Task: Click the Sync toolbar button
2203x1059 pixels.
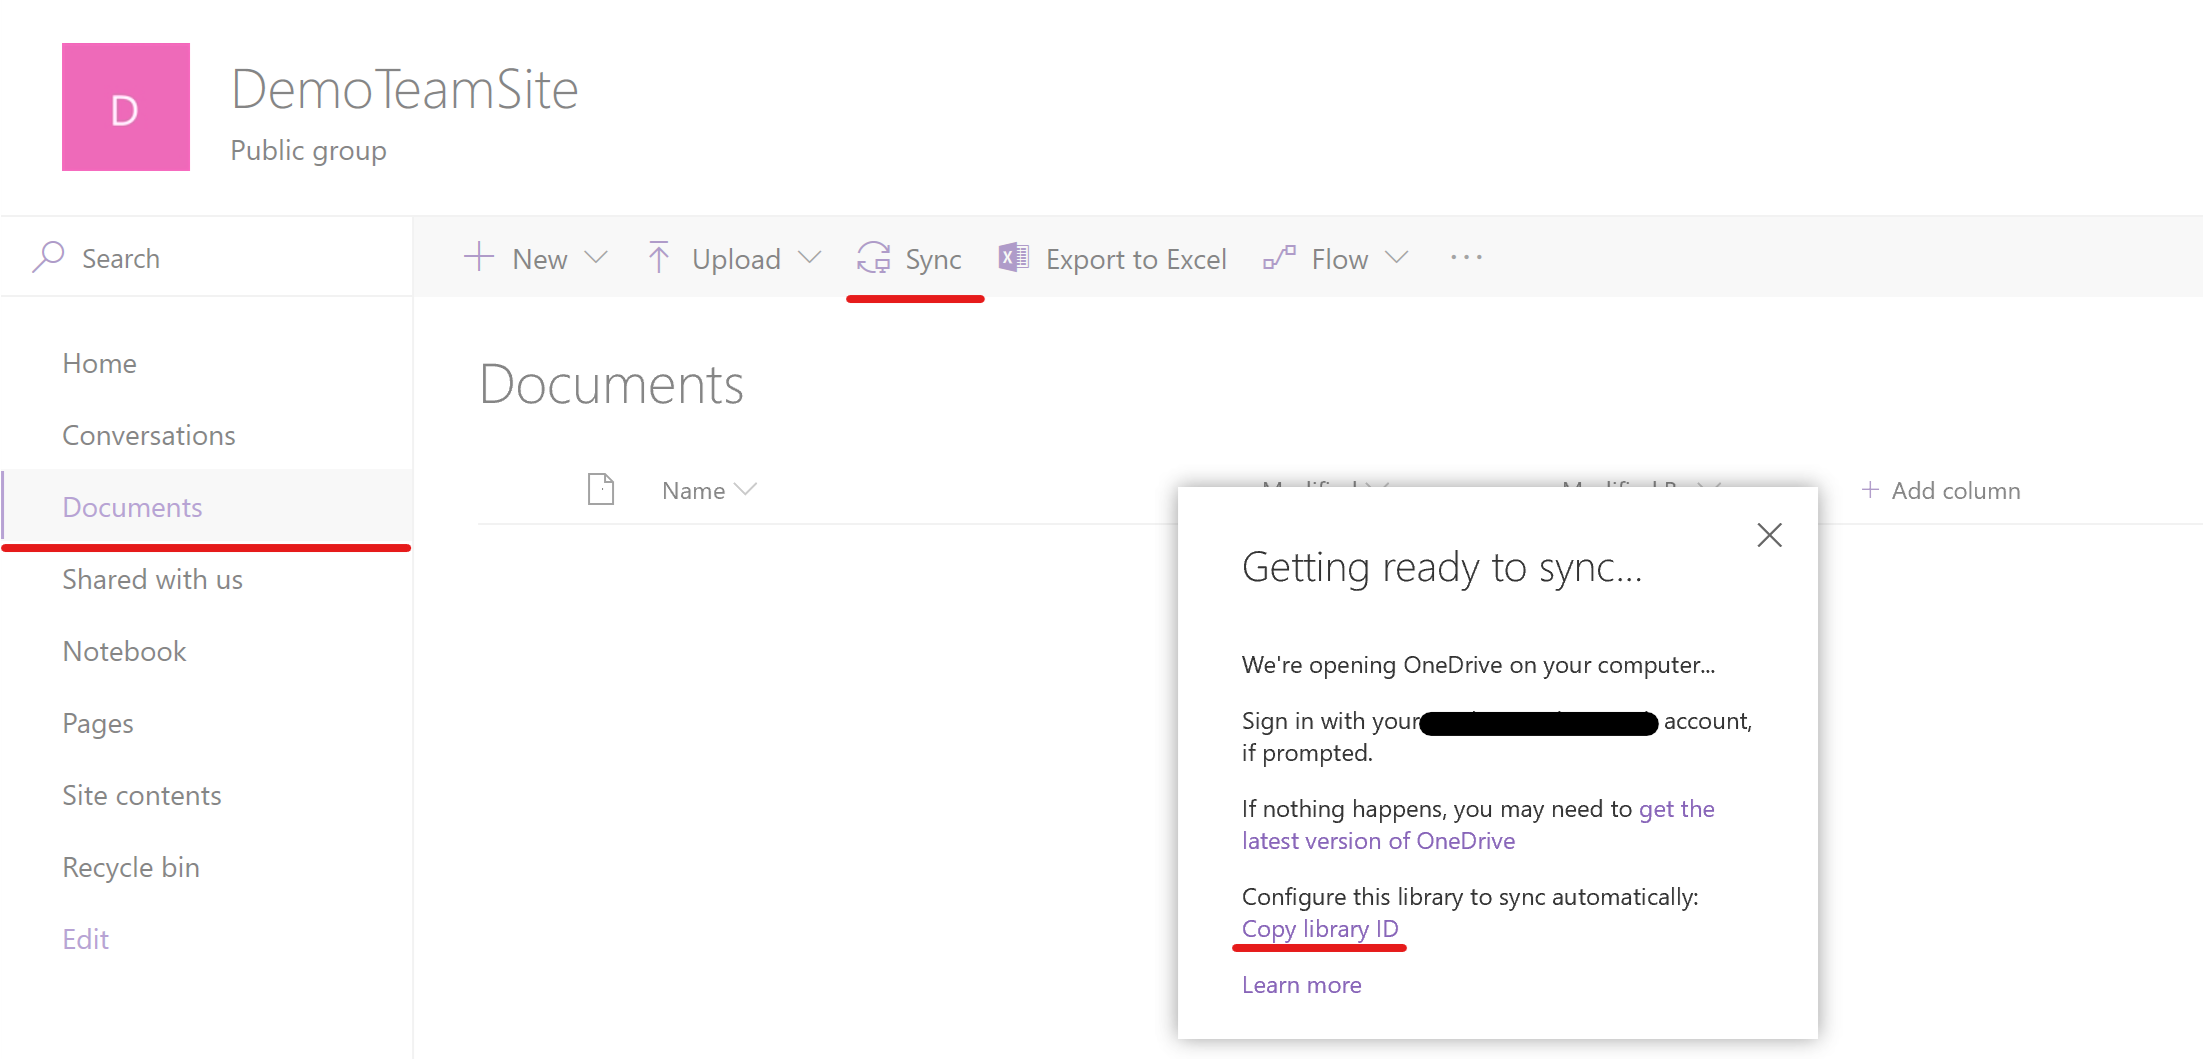Action: pyautogui.click(x=909, y=259)
